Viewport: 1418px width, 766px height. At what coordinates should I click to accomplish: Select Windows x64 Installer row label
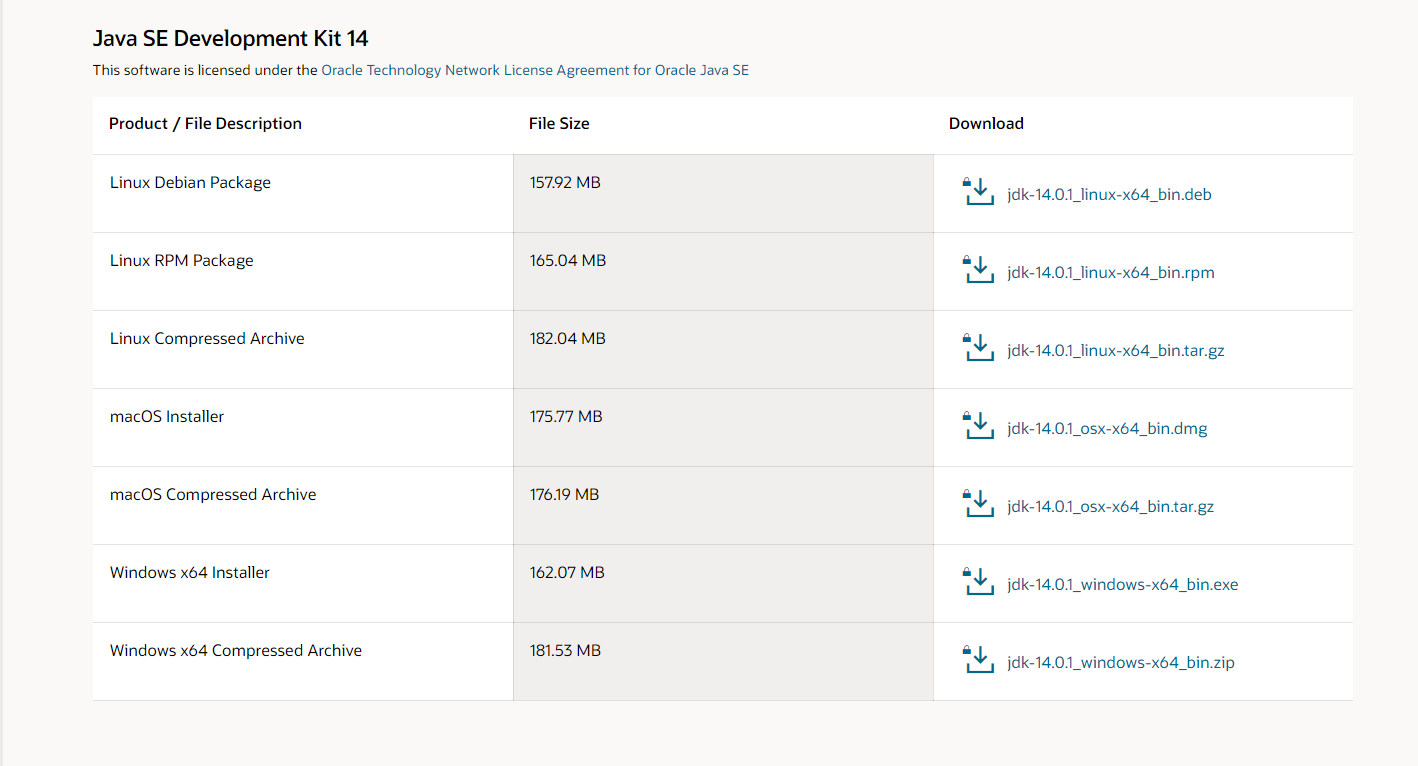(190, 573)
